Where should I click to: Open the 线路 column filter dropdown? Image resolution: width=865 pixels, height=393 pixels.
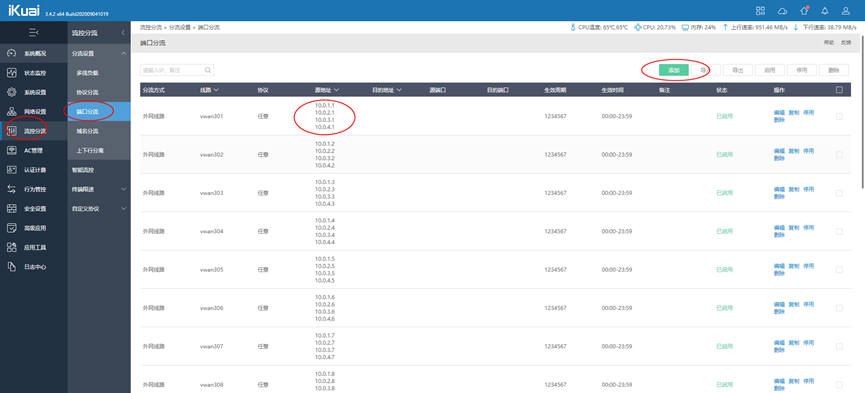[216, 89]
